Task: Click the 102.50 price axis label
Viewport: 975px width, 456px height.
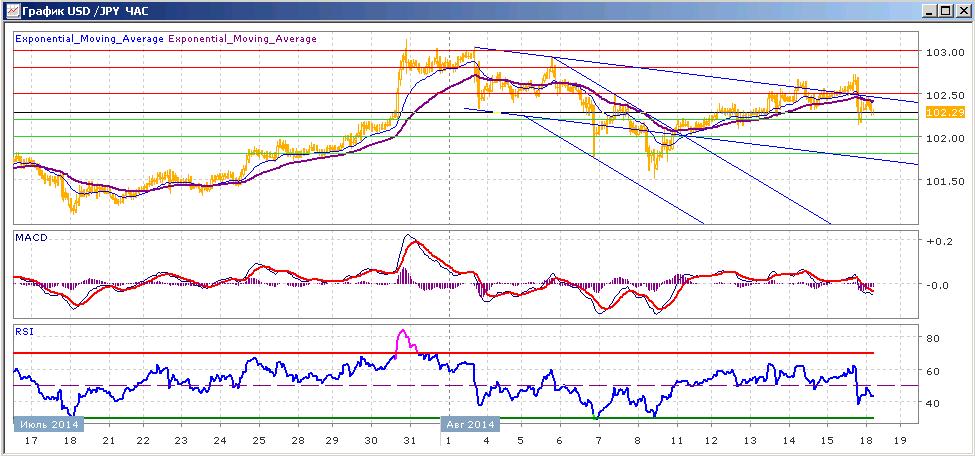Action: pyautogui.click(x=945, y=95)
